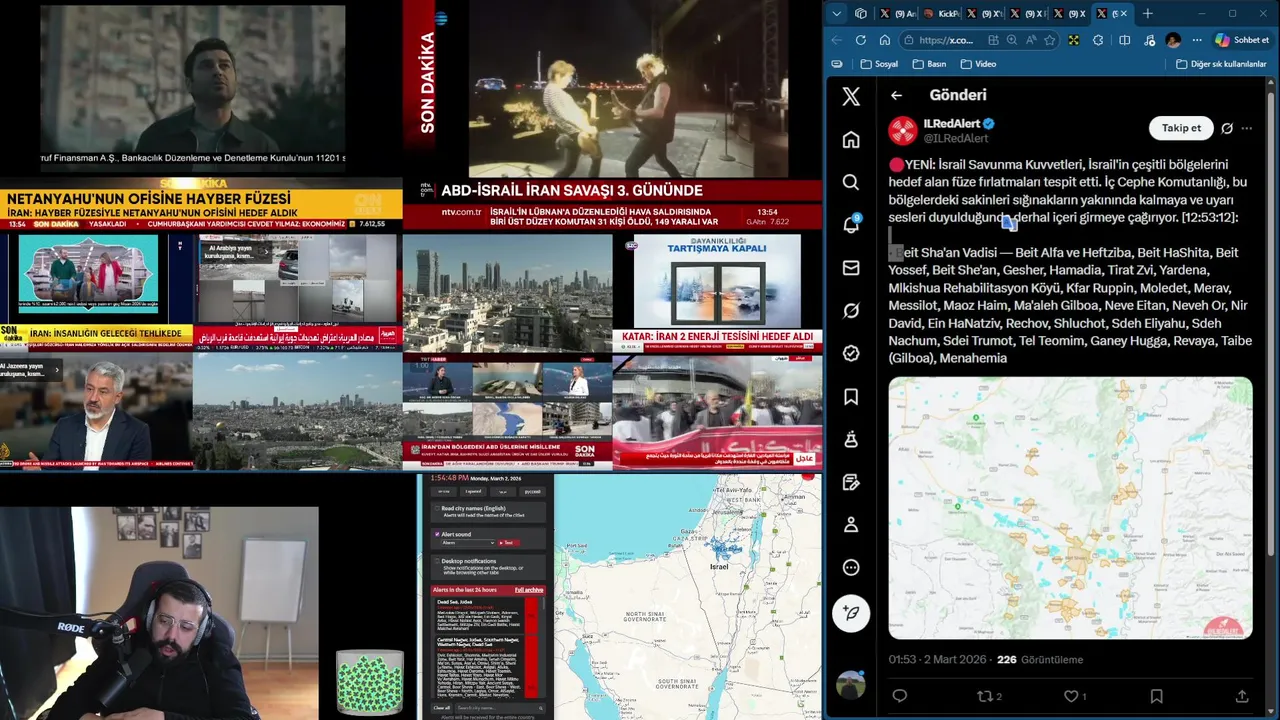Open the tab actions dropdown arrow
The width and height of the screenshot is (1280, 720).
tap(837, 13)
